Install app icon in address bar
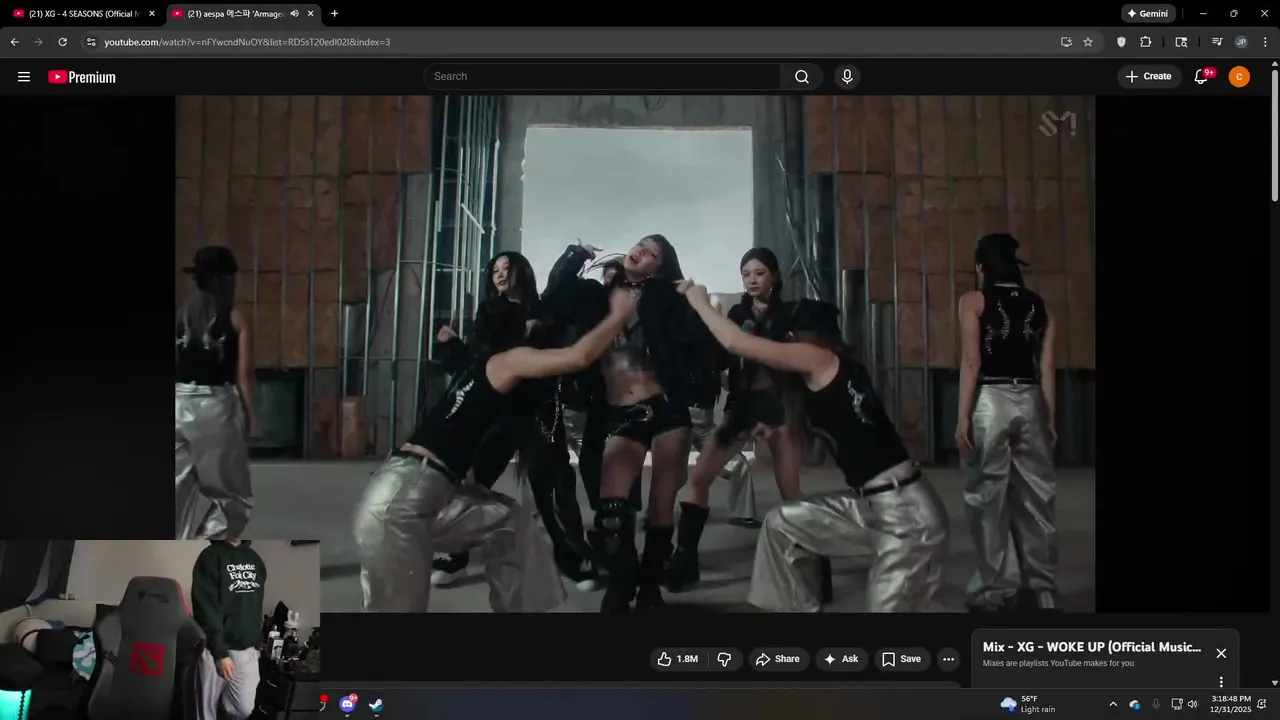This screenshot has width=1280, height=720. (x=1066, y=42)
